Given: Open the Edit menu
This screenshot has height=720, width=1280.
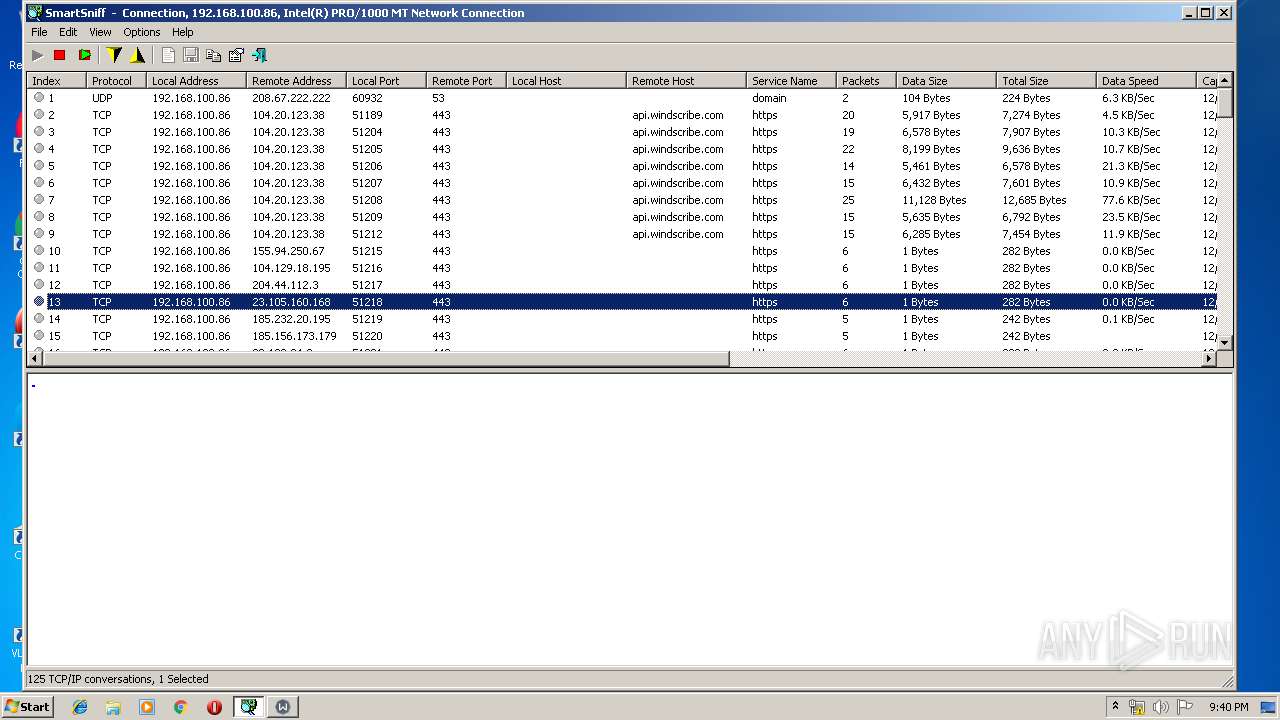Looking at the screenshot, I should [68, 32].
